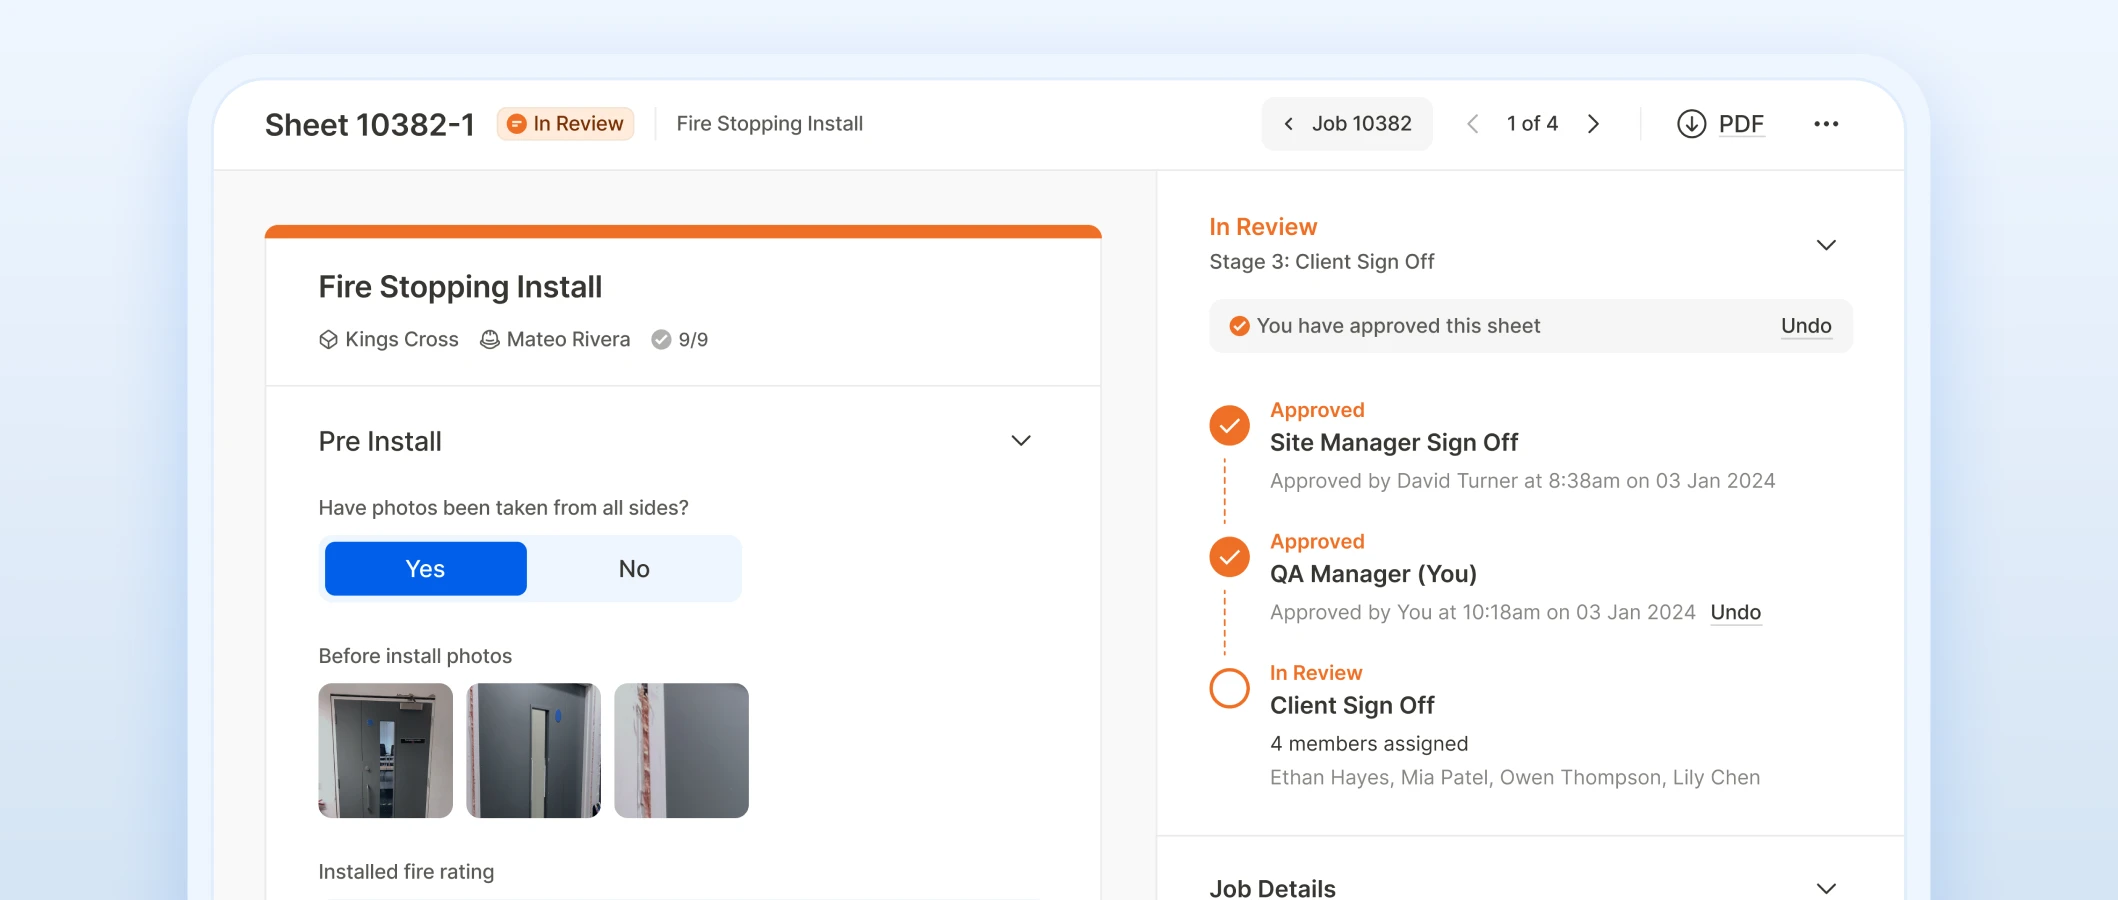Select Yes for photos taken from all sides
Viewport: 2118px width, 900px height.
click(x=426, y=569)
